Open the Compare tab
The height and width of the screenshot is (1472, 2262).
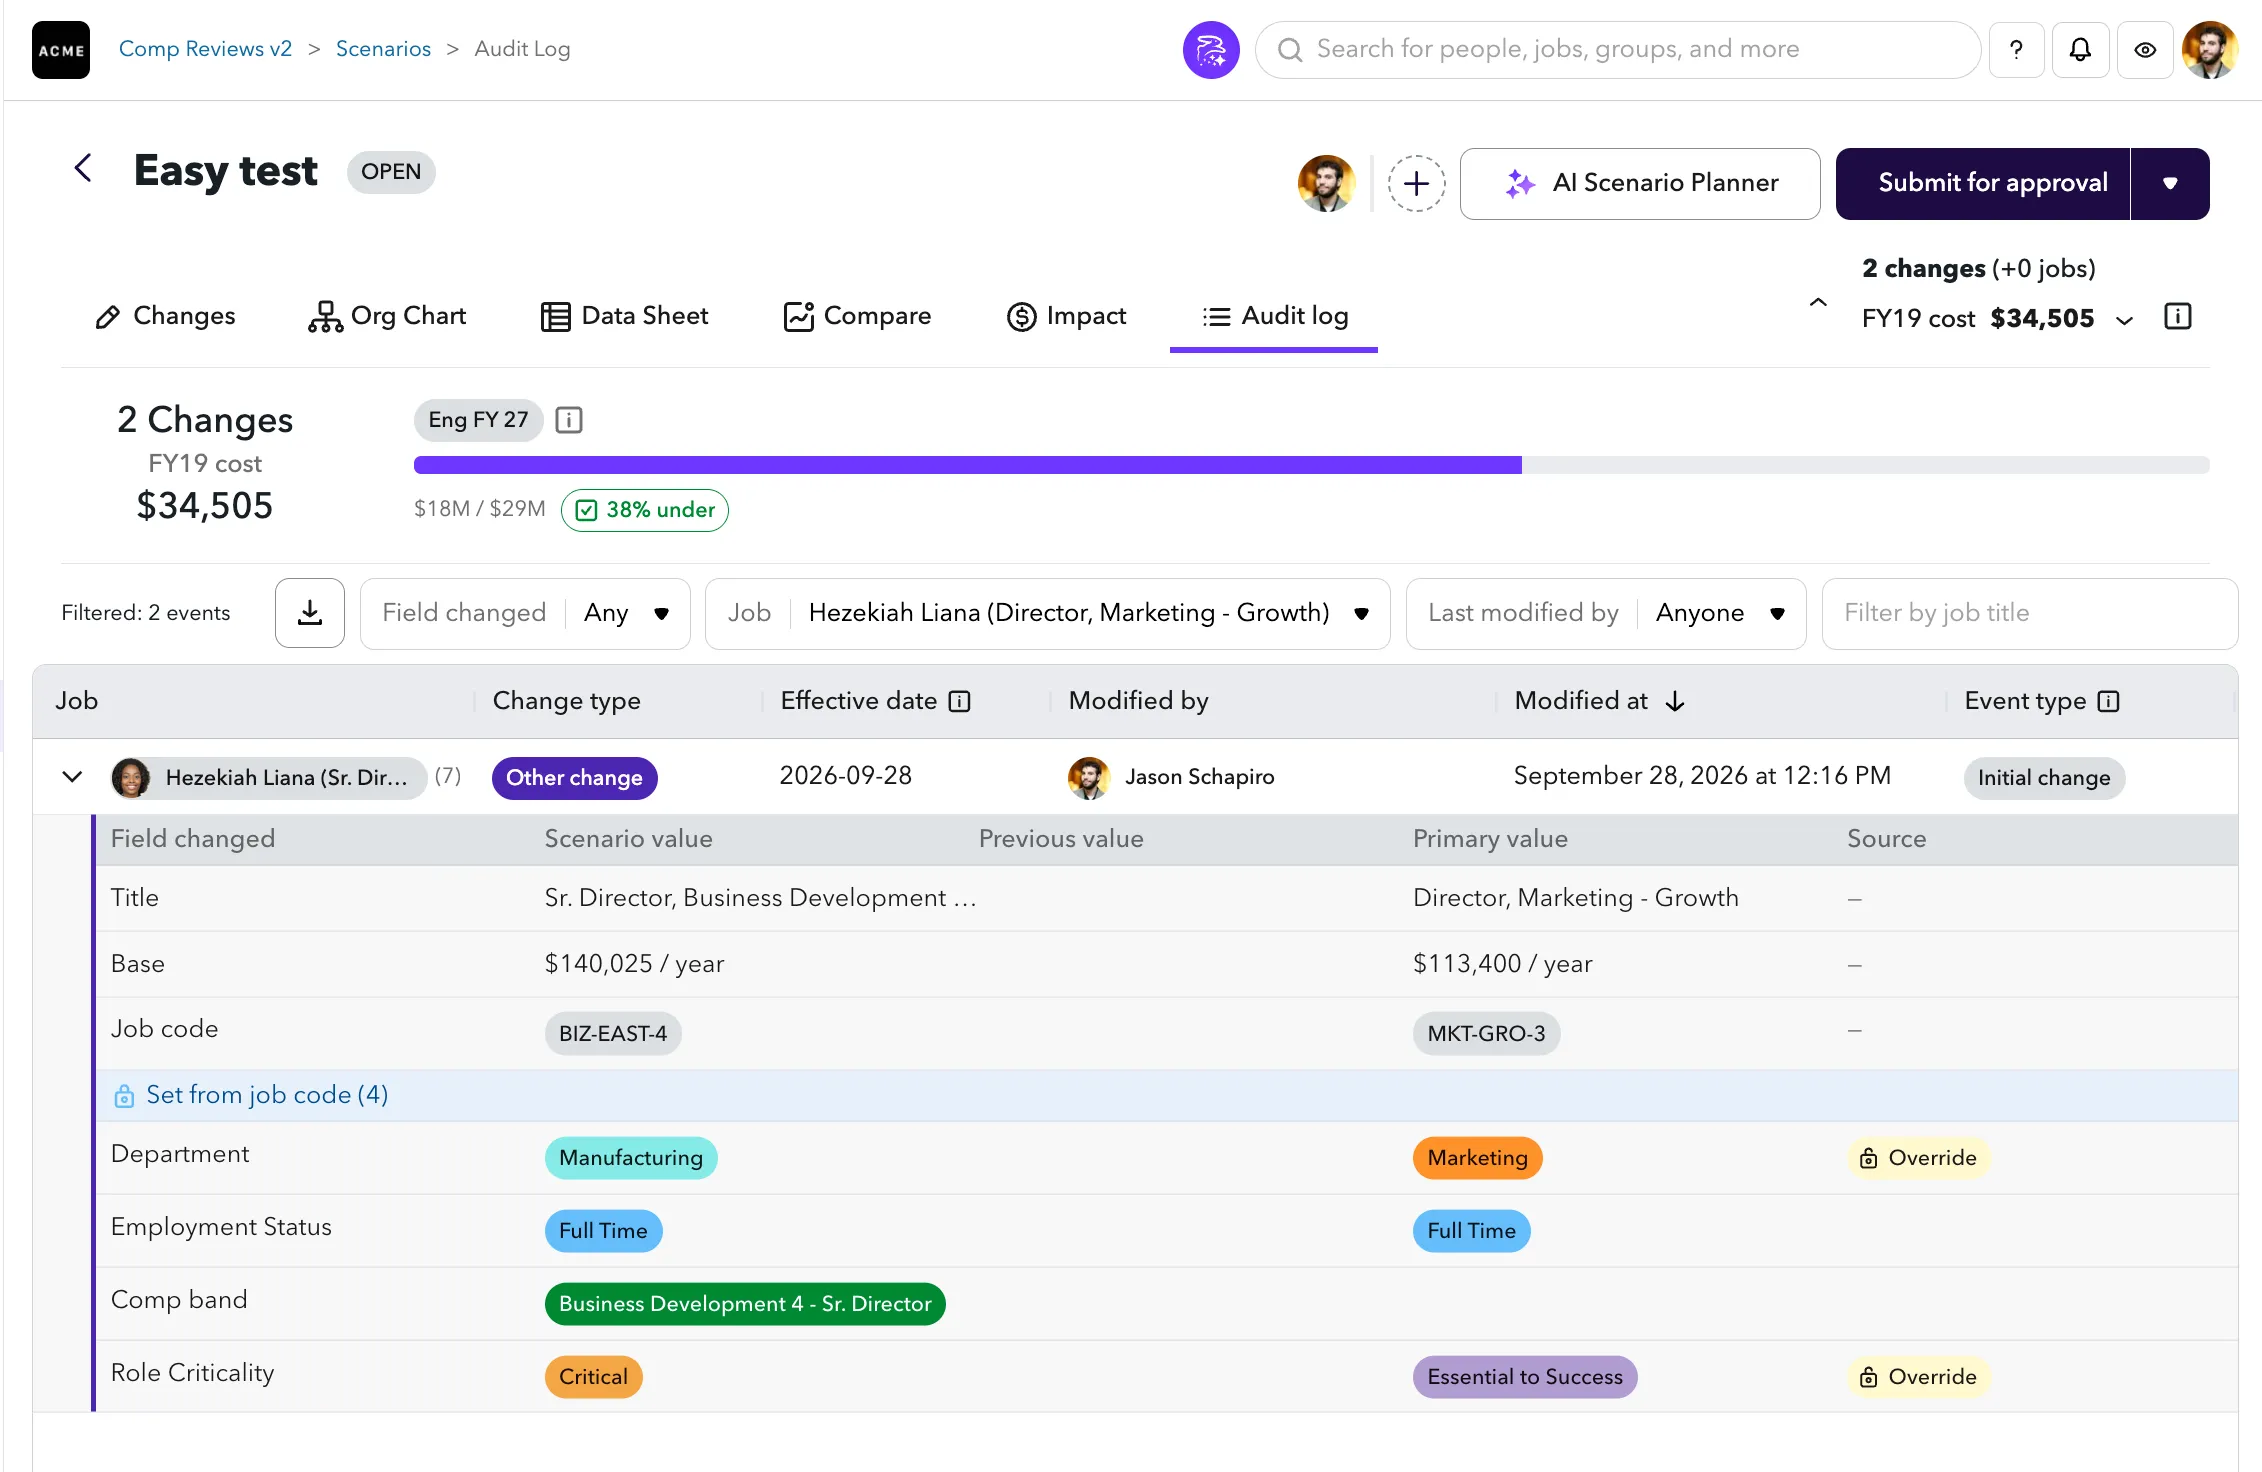(x=857, y=316)
